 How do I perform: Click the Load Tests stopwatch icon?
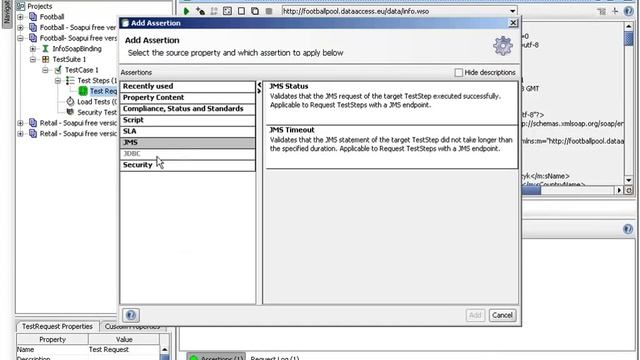pos(71,102)
